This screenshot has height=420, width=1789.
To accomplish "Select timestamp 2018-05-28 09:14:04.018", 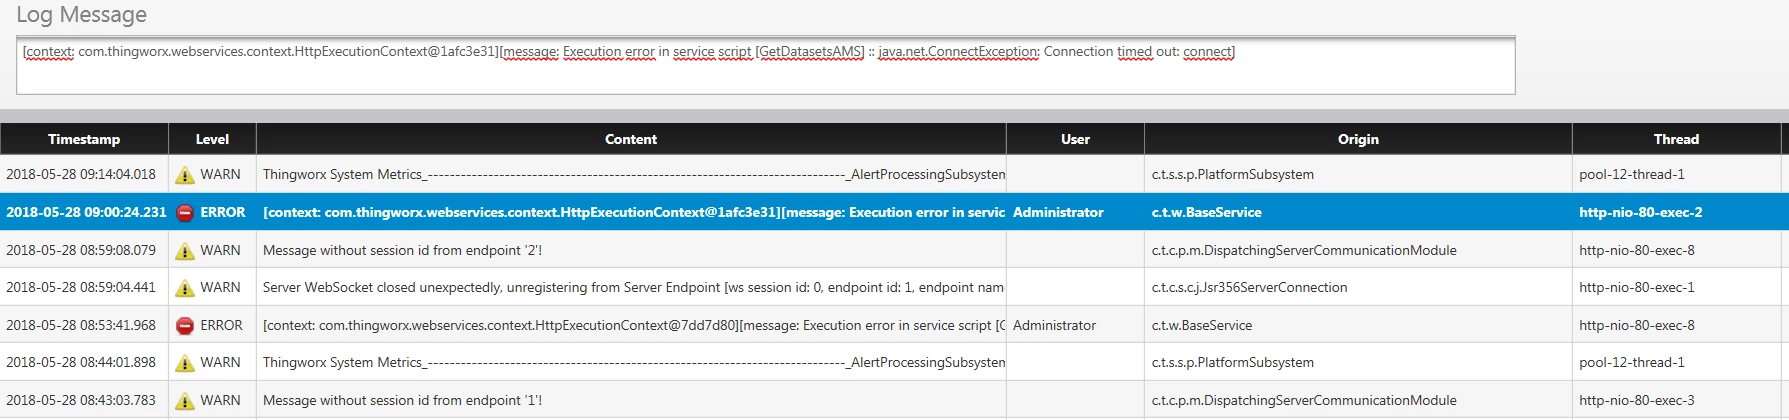I will click(x=81, y=174).
